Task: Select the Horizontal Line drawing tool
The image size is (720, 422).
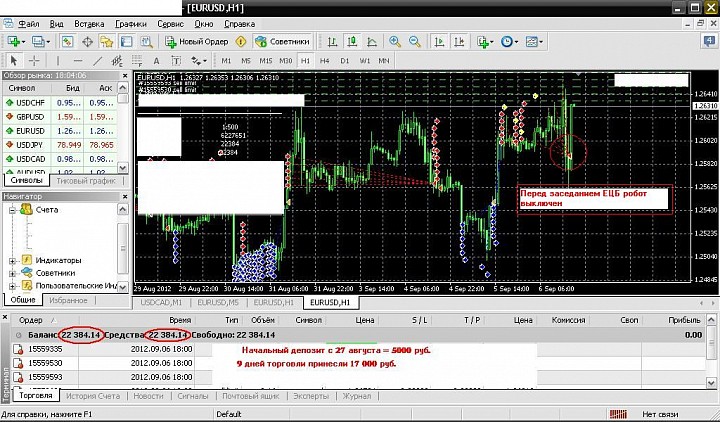Action: (78, 61)
